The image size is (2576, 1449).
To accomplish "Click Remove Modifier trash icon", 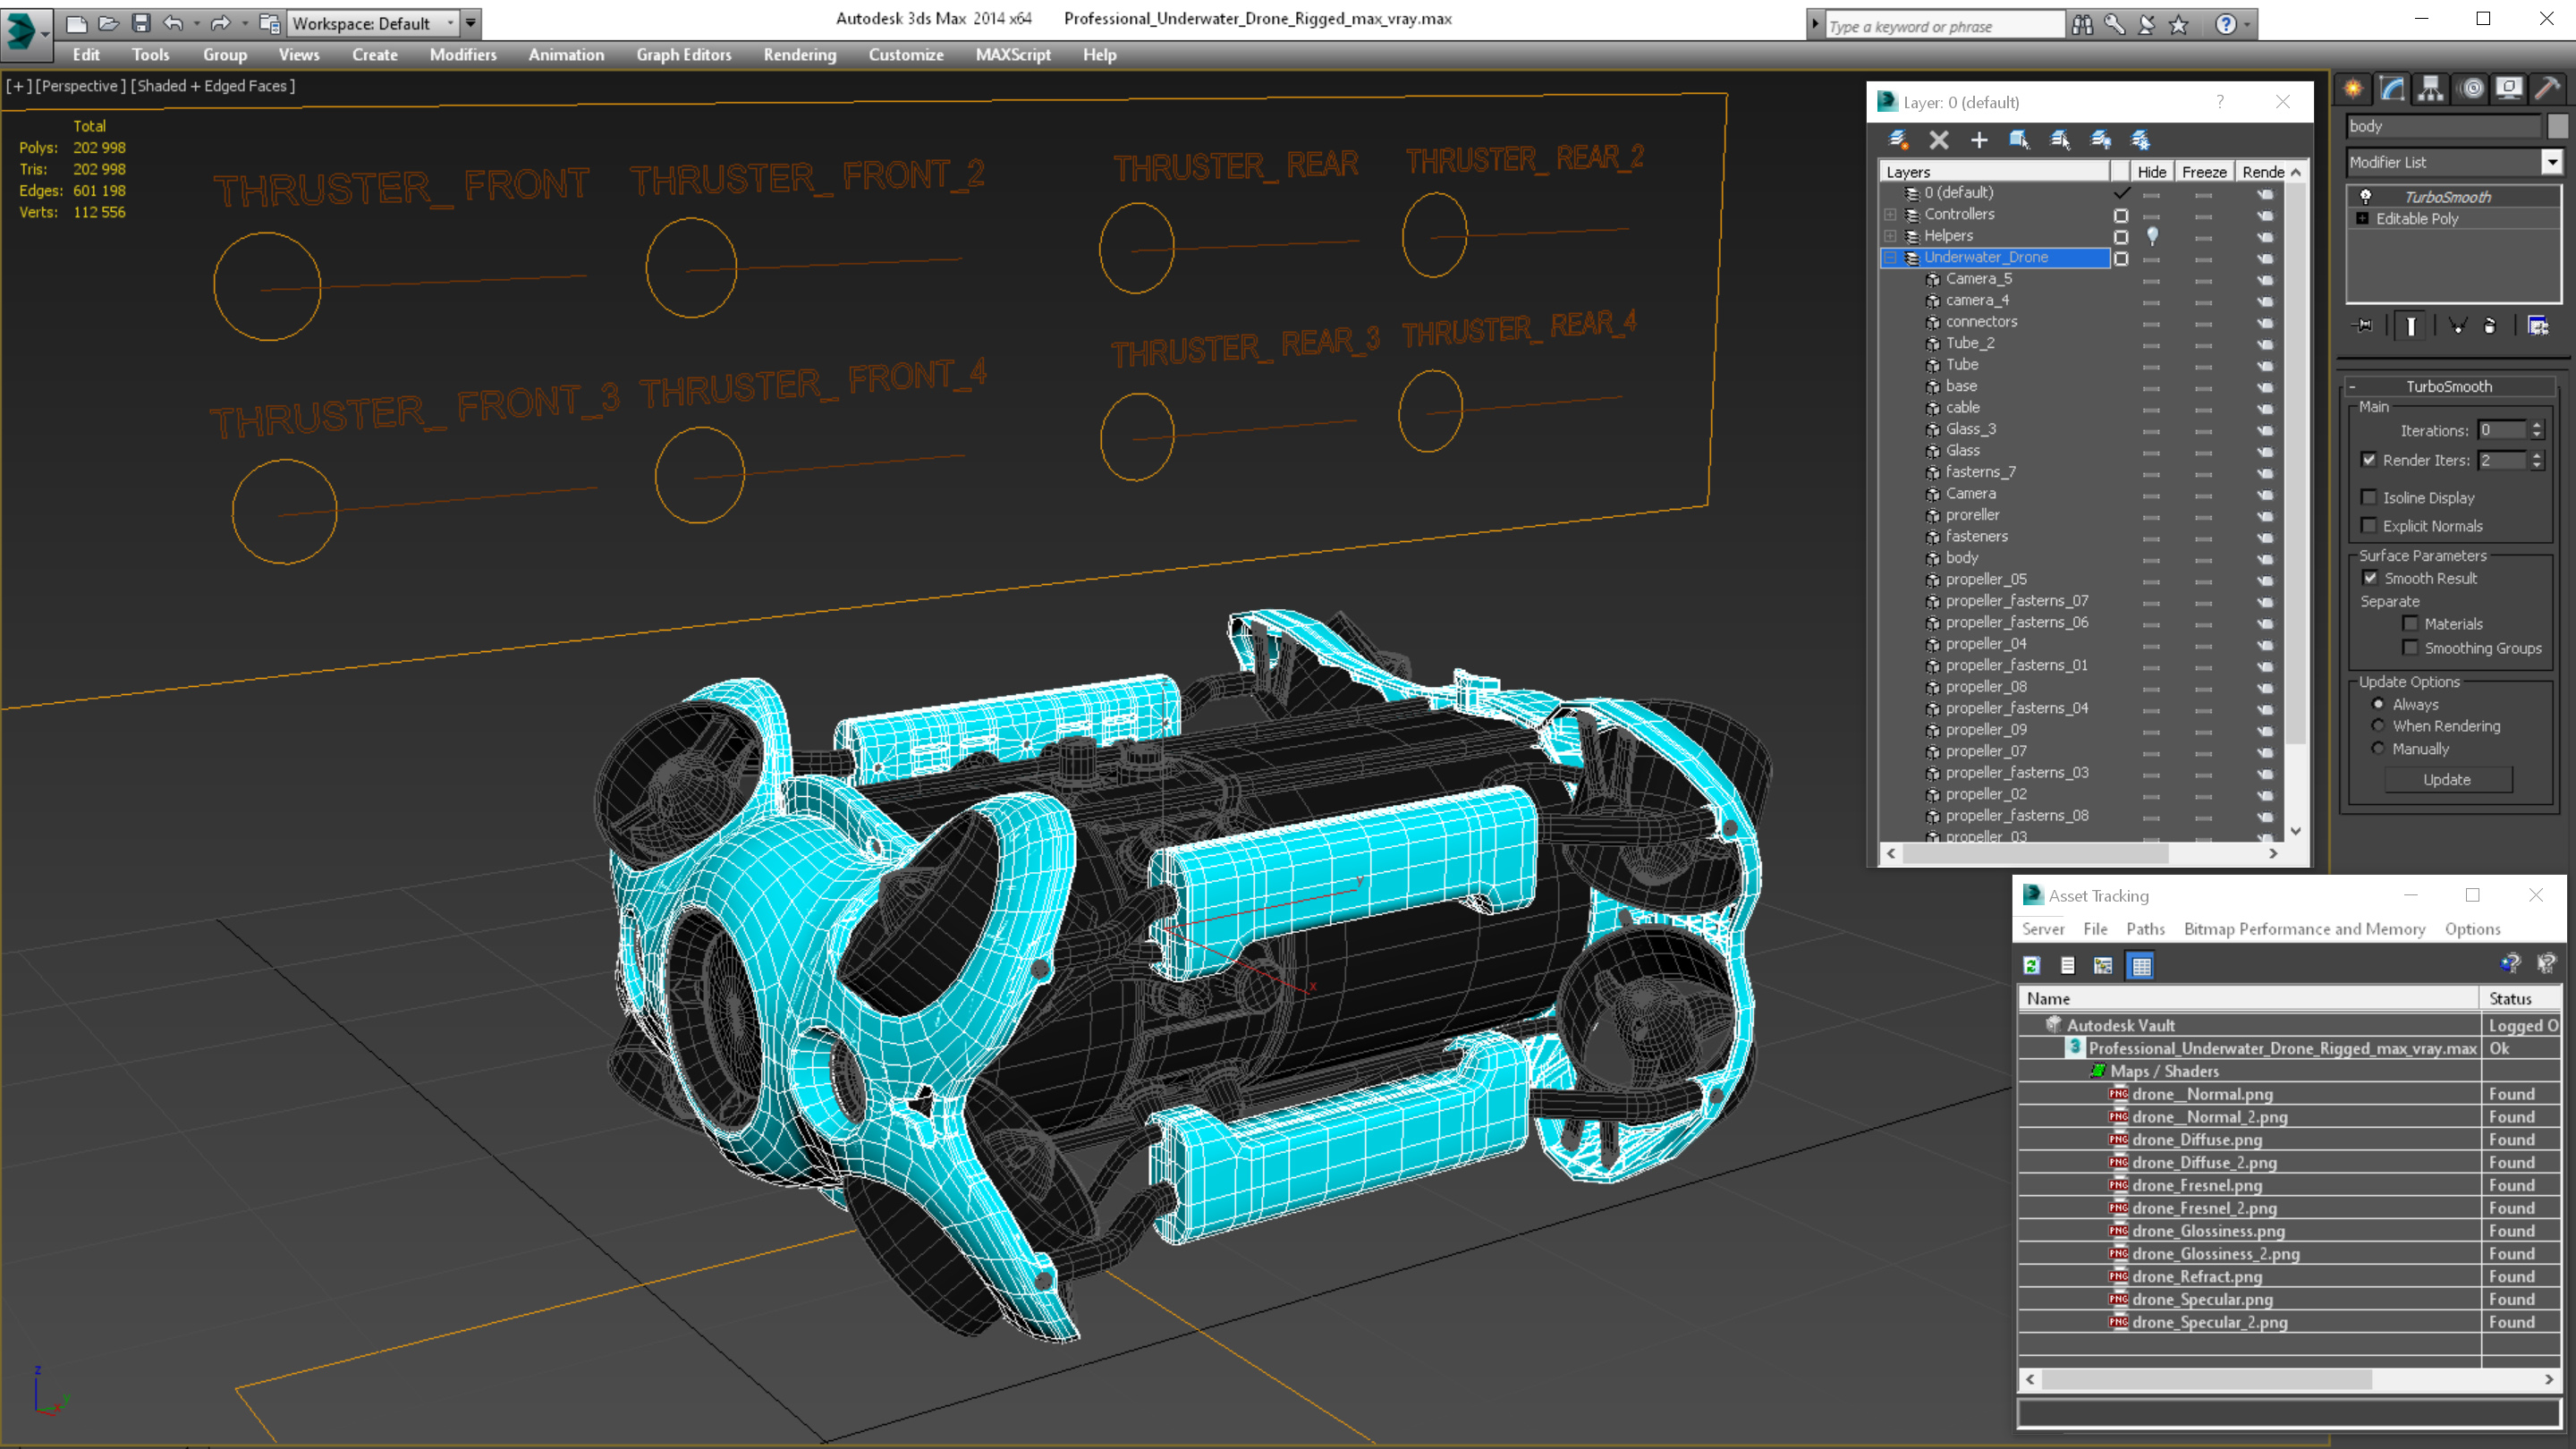I will click(x=2490, y=325).
